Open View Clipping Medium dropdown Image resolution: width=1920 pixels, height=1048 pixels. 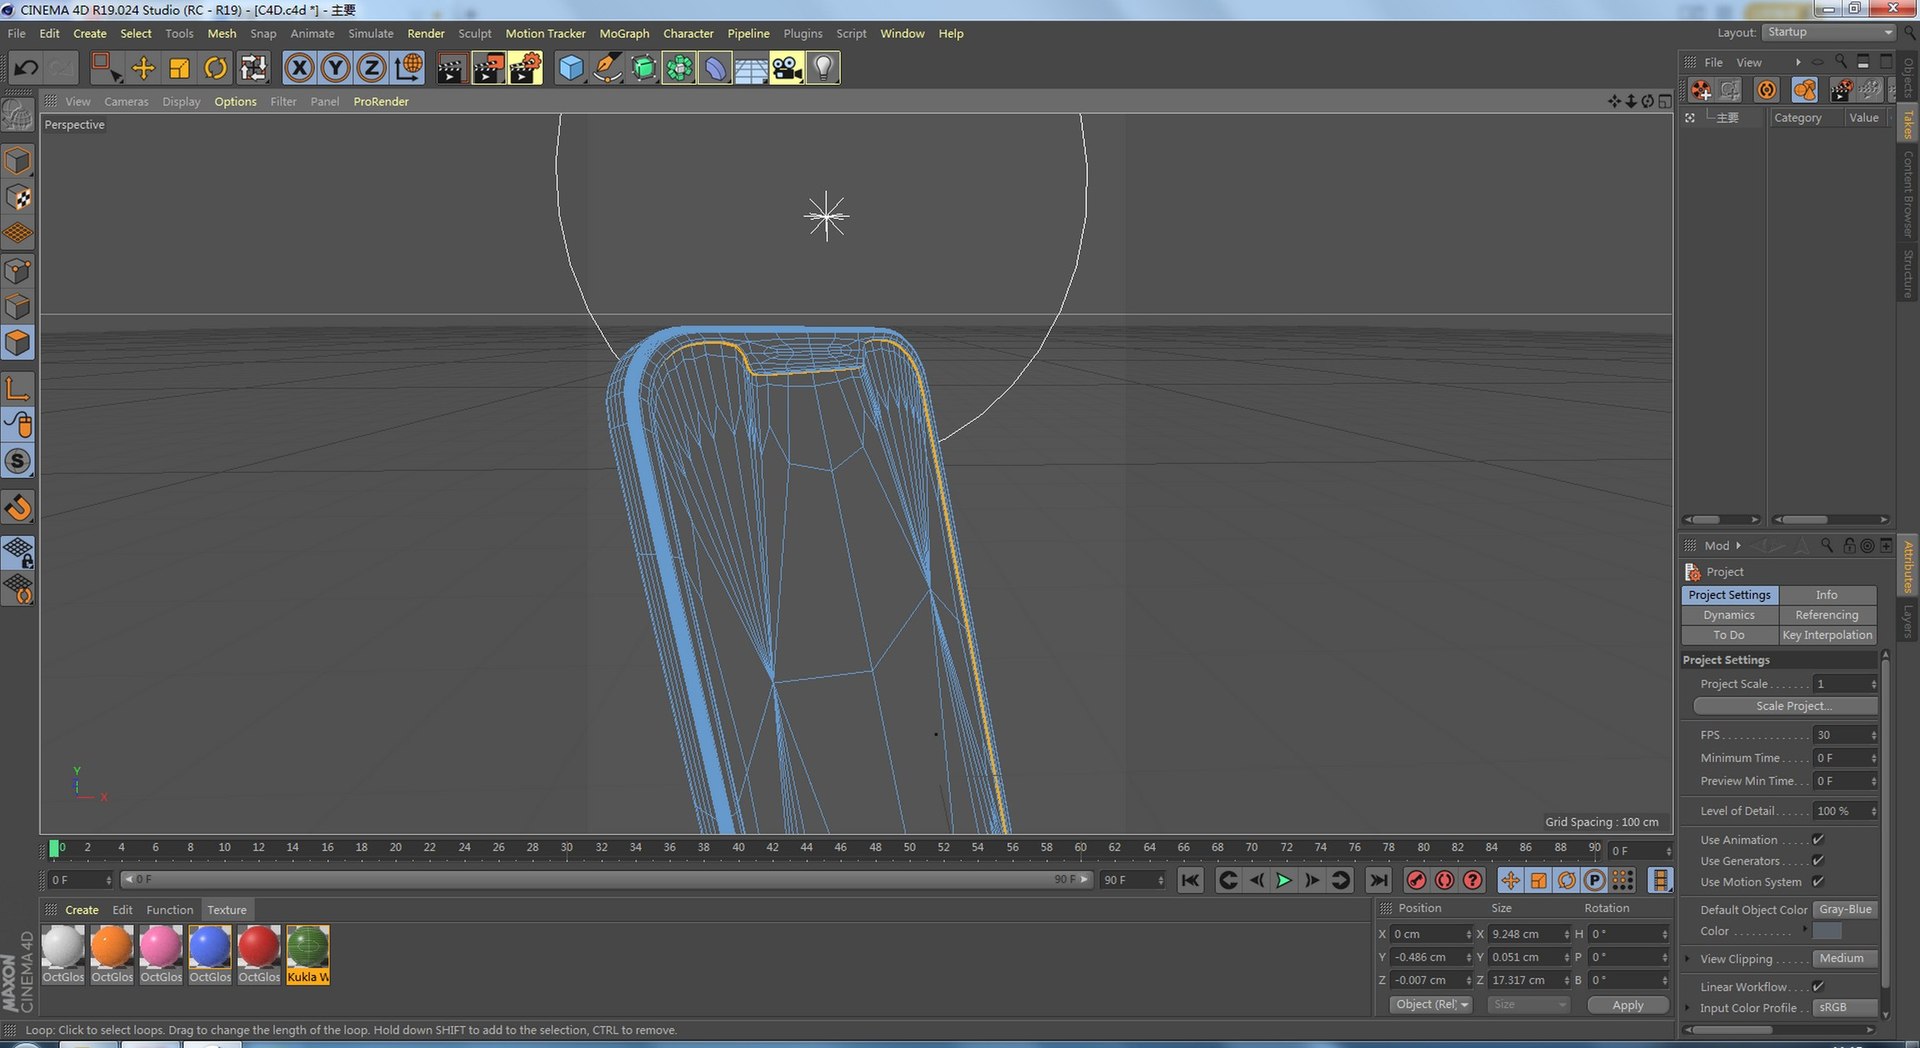pos(1846,959)
